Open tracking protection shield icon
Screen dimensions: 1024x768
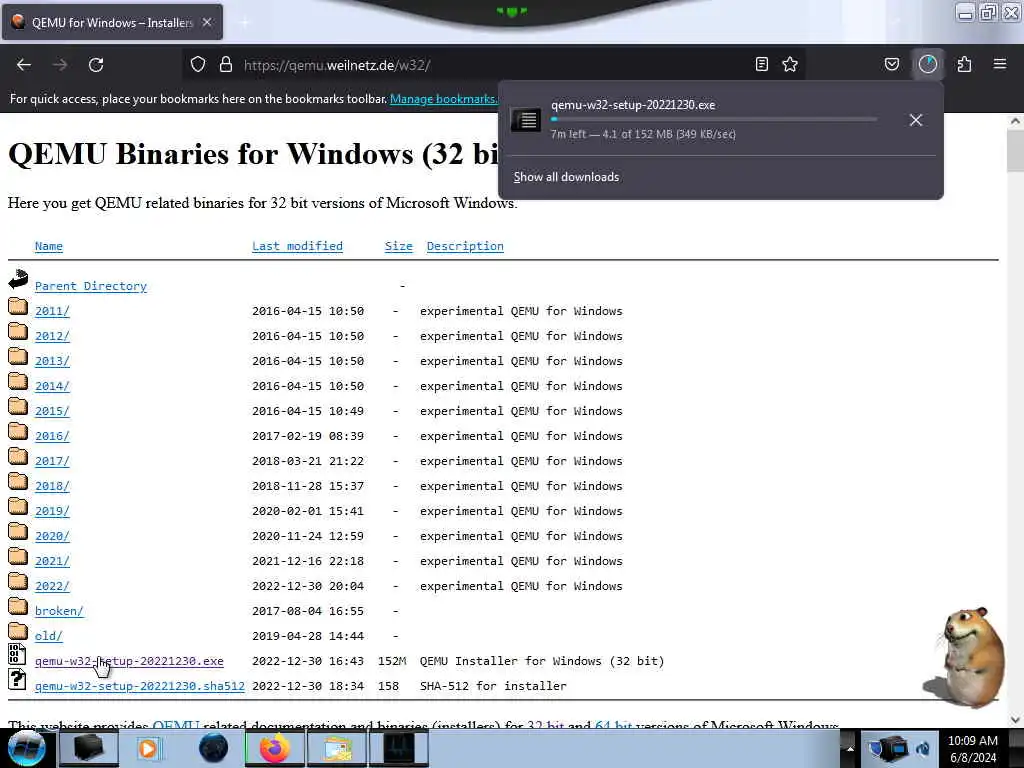point(198,65)
